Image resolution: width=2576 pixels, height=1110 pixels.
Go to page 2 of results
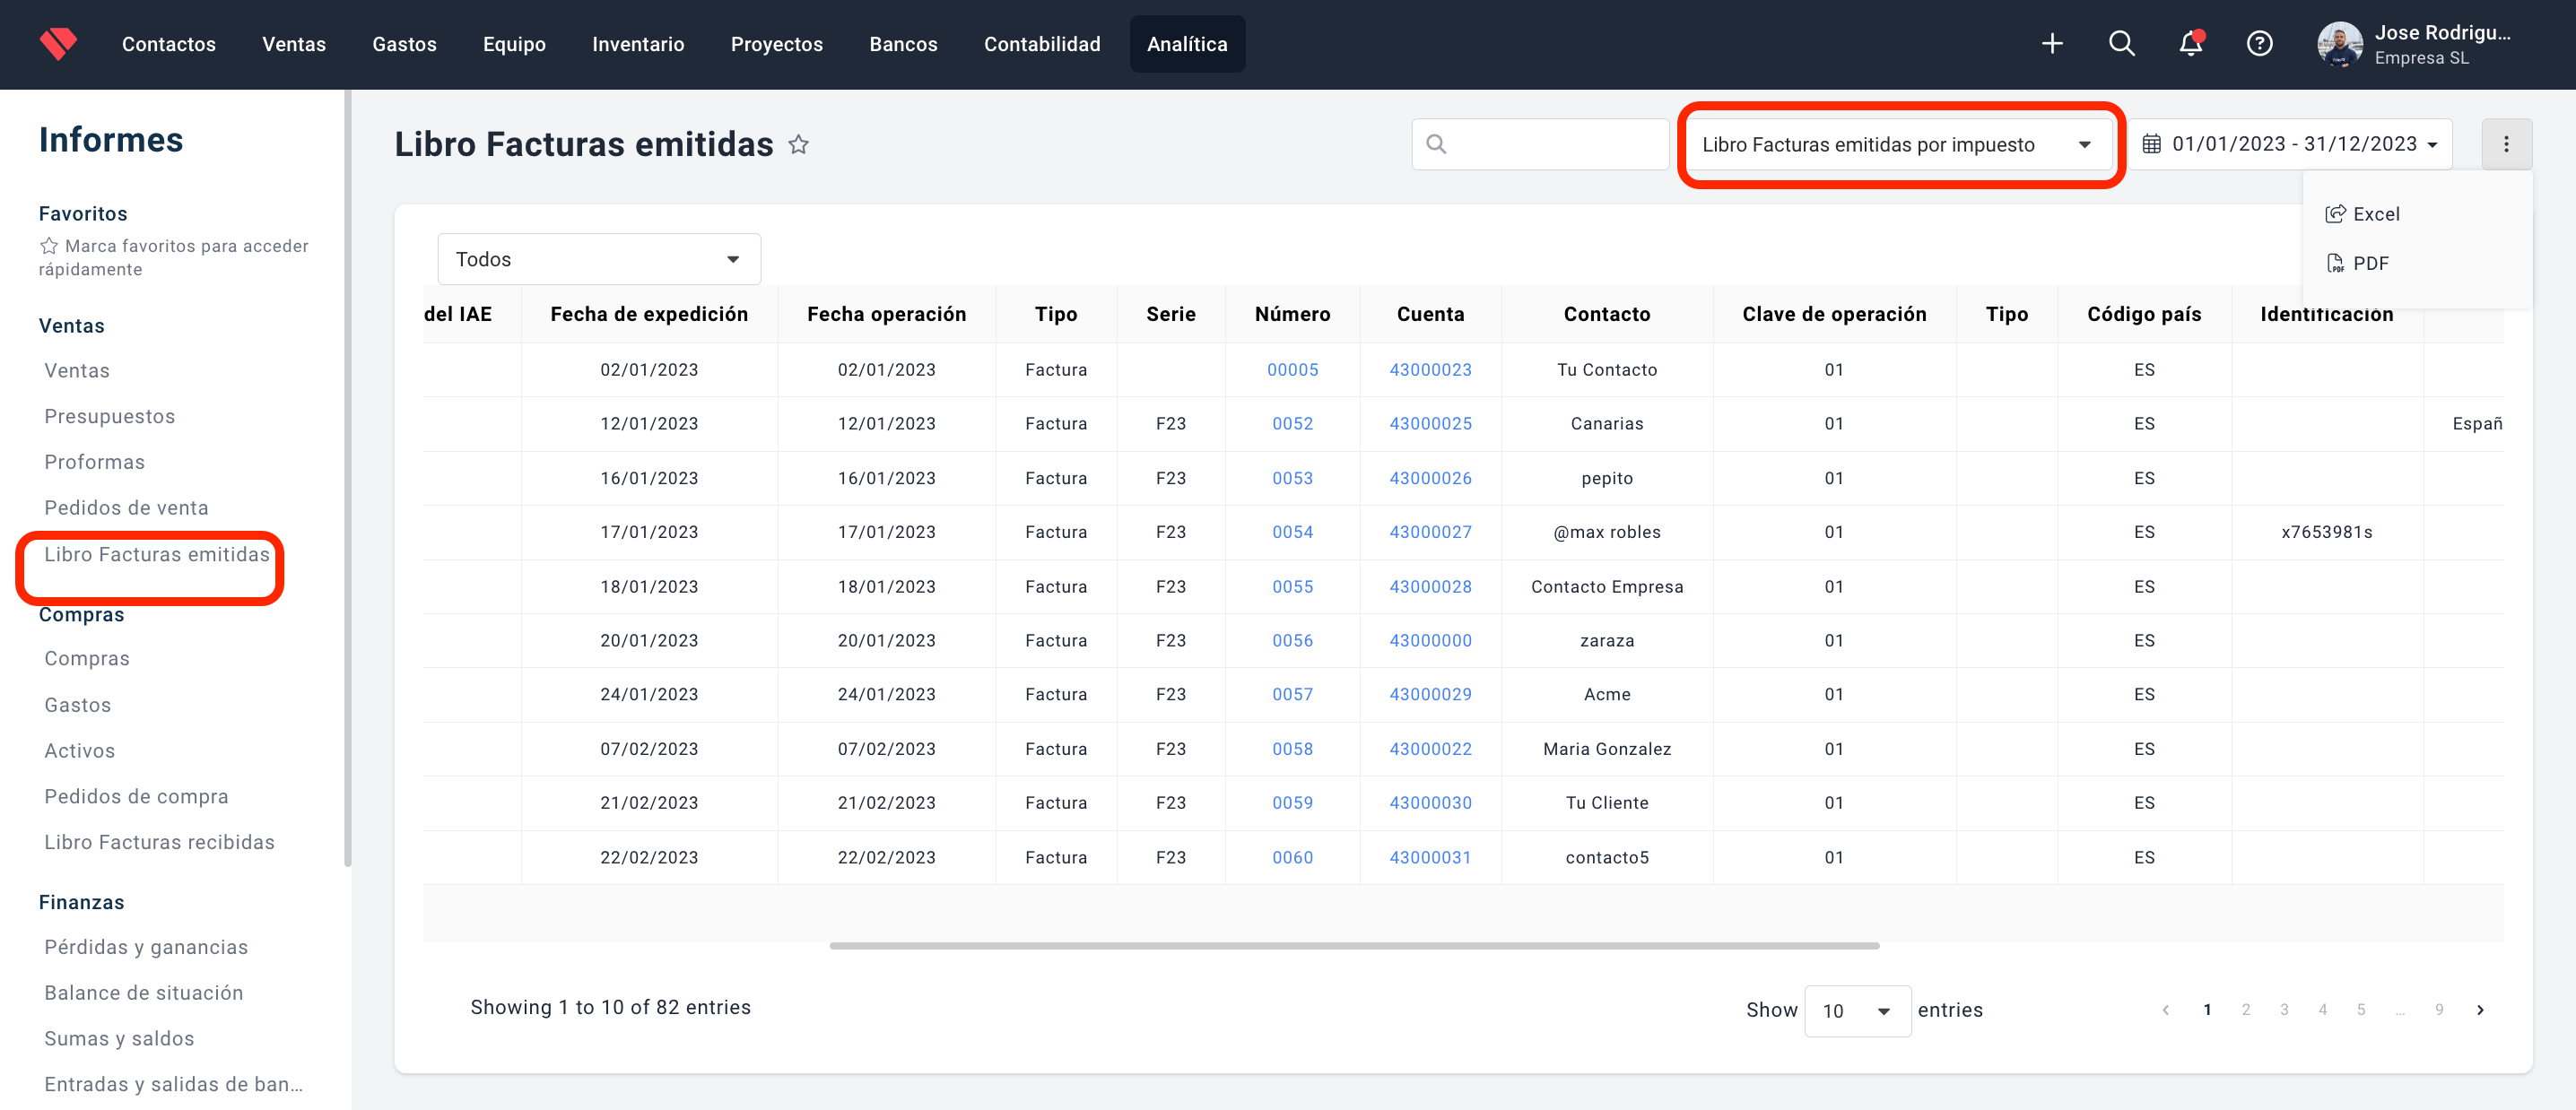coord(2245,1010)
